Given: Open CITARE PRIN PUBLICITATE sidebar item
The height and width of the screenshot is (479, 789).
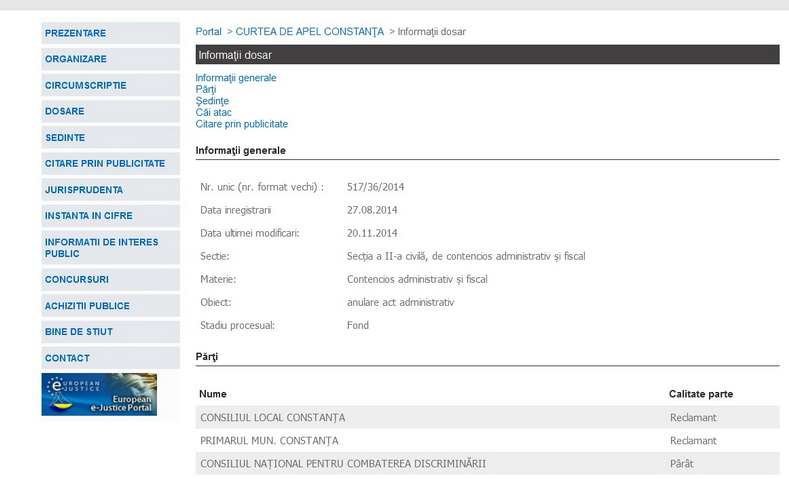Looking at the screenshot, I should coord(104,163).
